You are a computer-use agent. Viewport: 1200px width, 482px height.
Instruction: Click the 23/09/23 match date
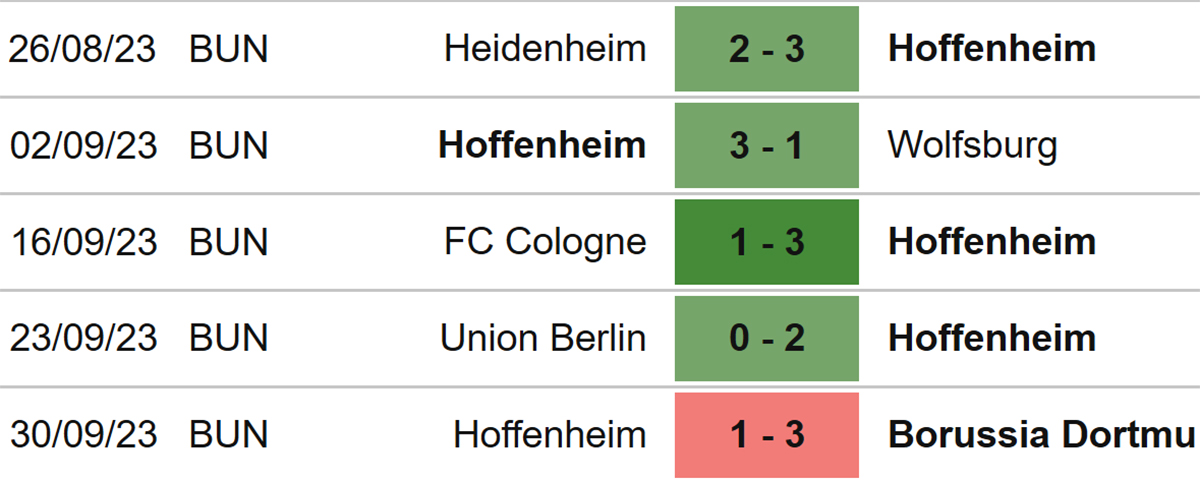tap(83, 338)
